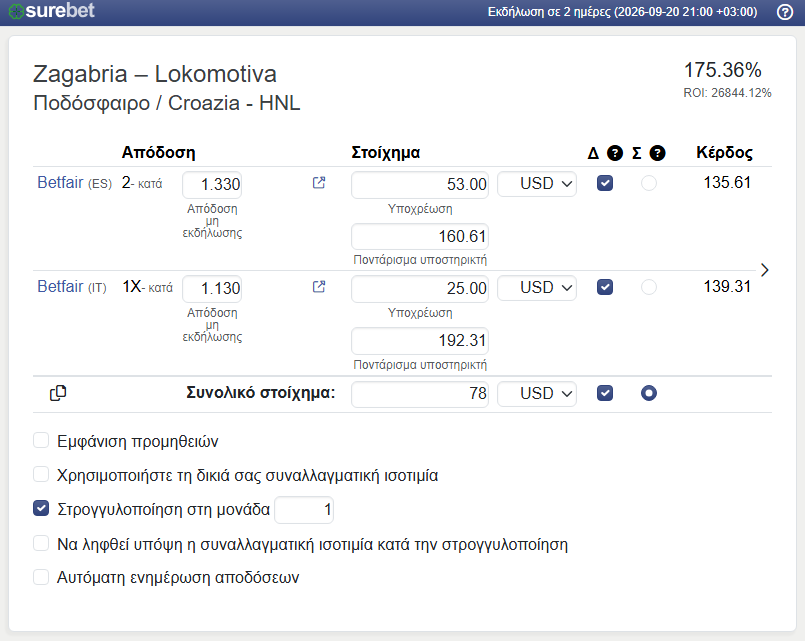Click the 139.31 profit value
This screenshot has height=641, width=805.
point(727,286)
